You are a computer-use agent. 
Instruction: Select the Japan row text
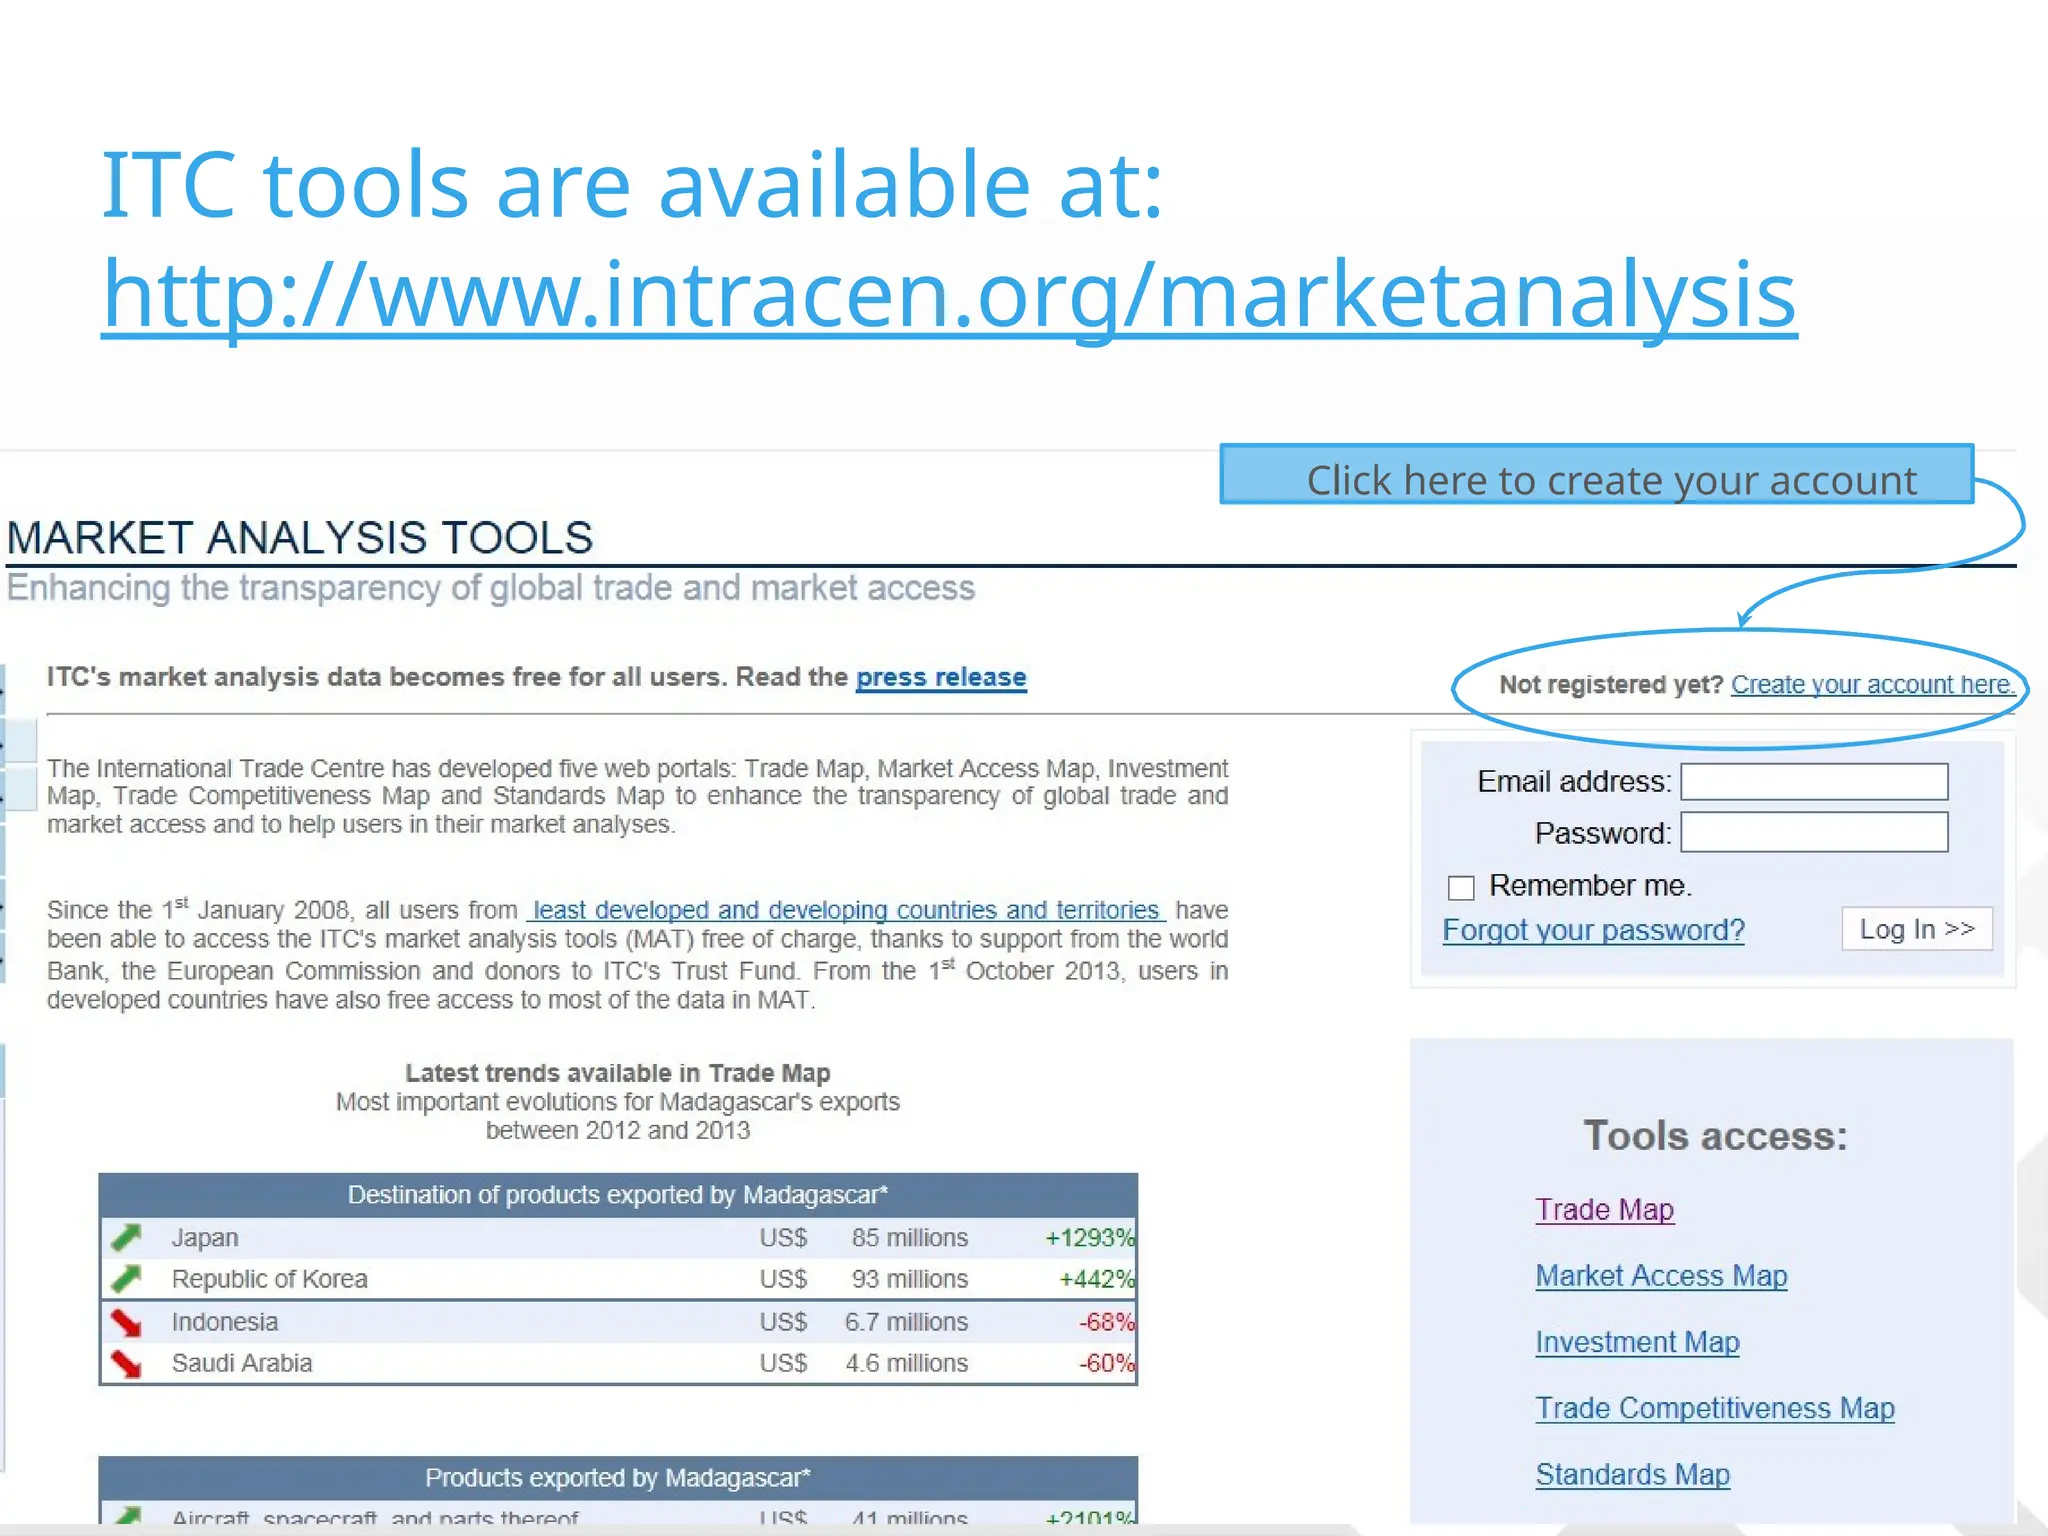[x=205, y=1238]
